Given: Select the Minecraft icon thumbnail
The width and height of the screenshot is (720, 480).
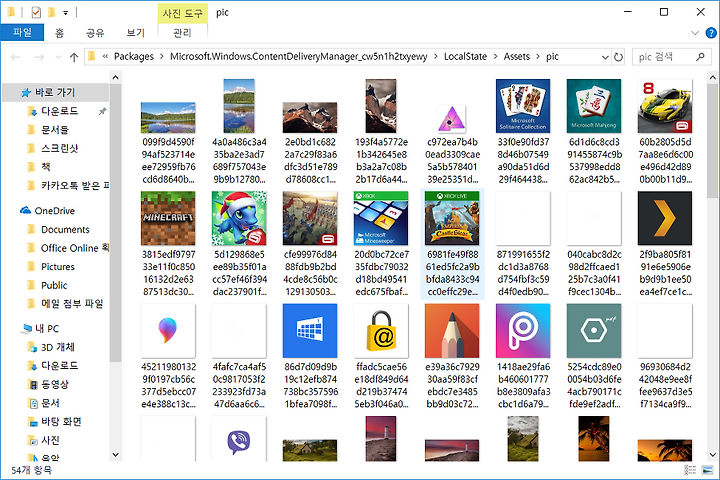Looking at the screenshot, I should coord(168,218).
